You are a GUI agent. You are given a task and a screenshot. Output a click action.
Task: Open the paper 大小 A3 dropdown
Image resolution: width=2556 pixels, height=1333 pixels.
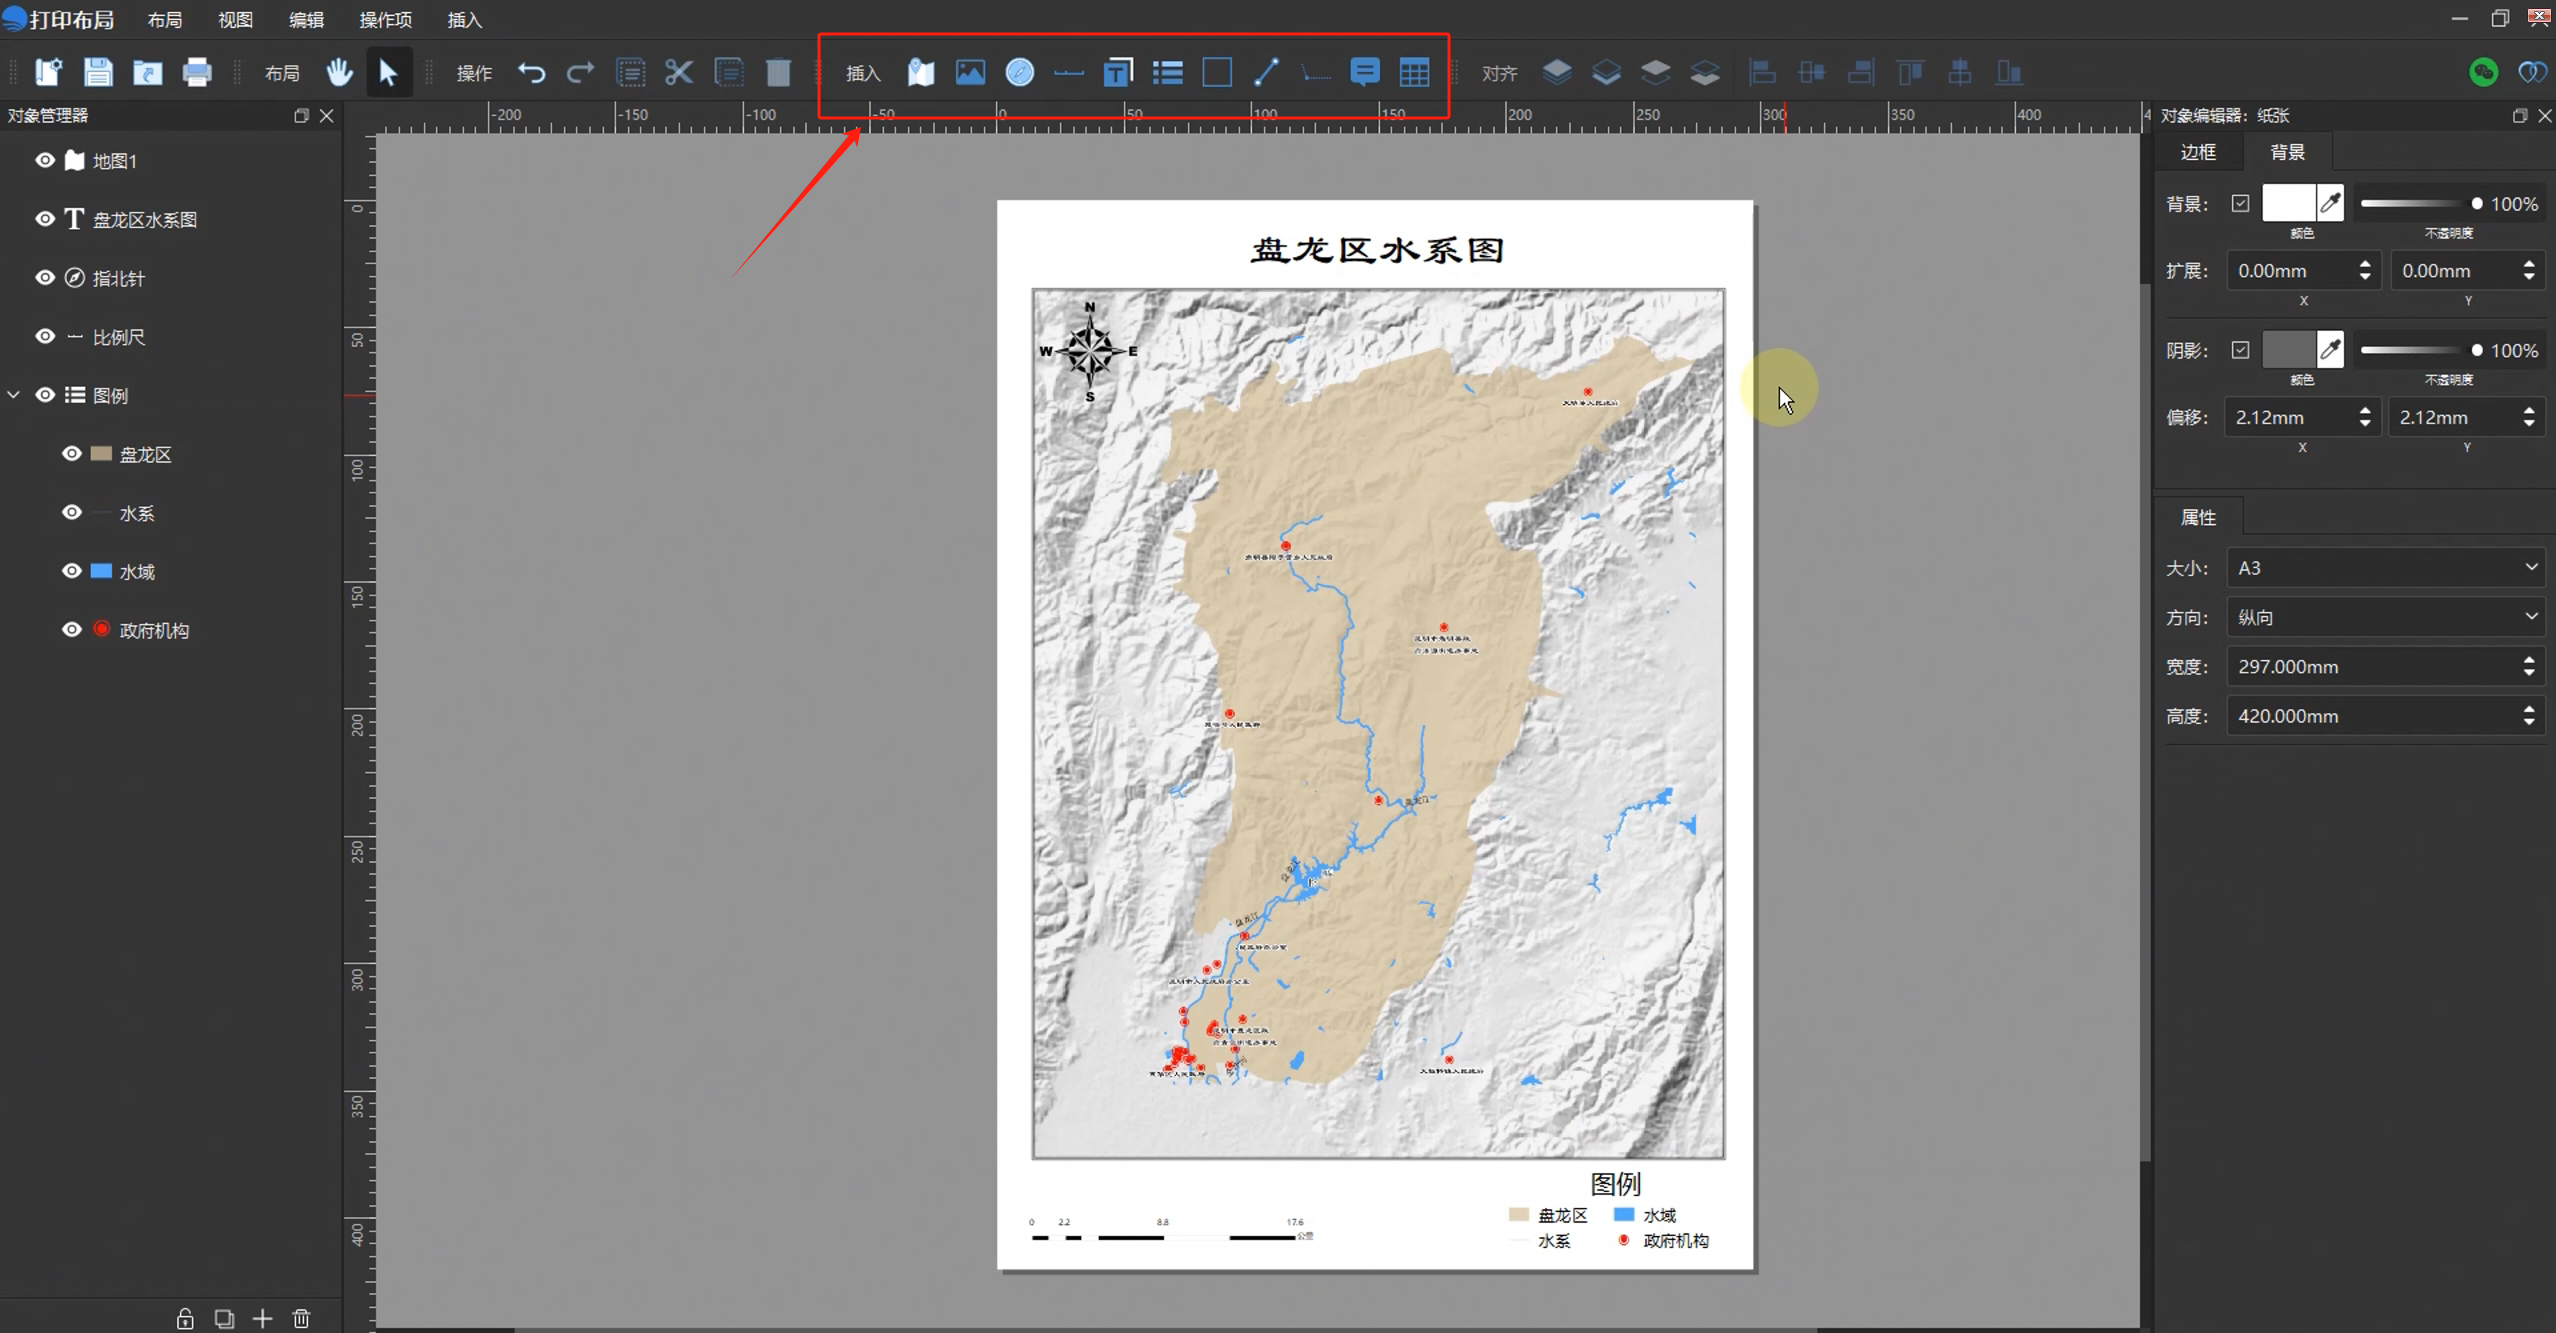[x=2385, y=567]
